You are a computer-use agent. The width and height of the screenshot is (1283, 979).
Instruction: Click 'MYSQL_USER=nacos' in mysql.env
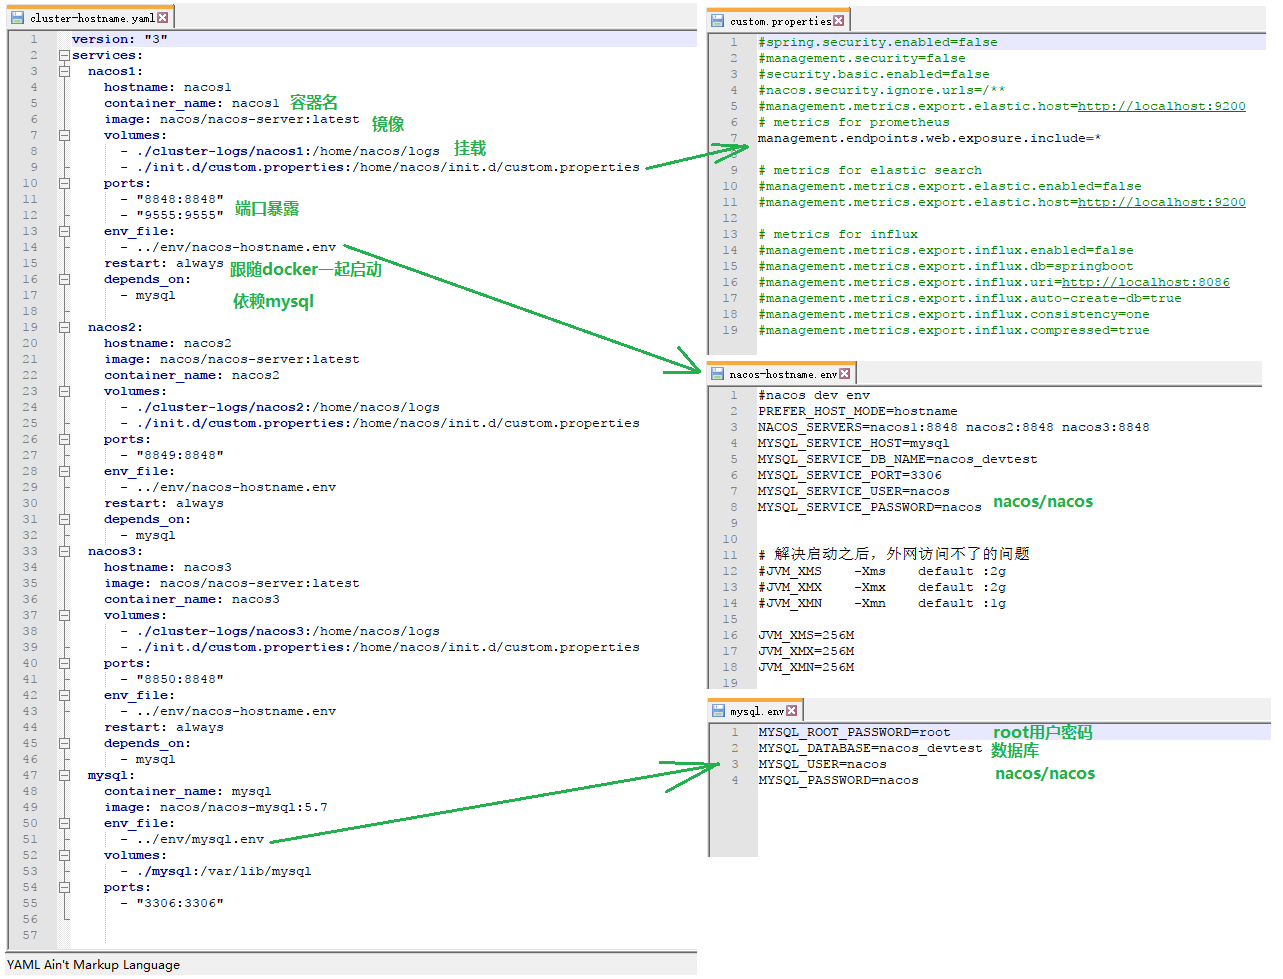(822, 764)
